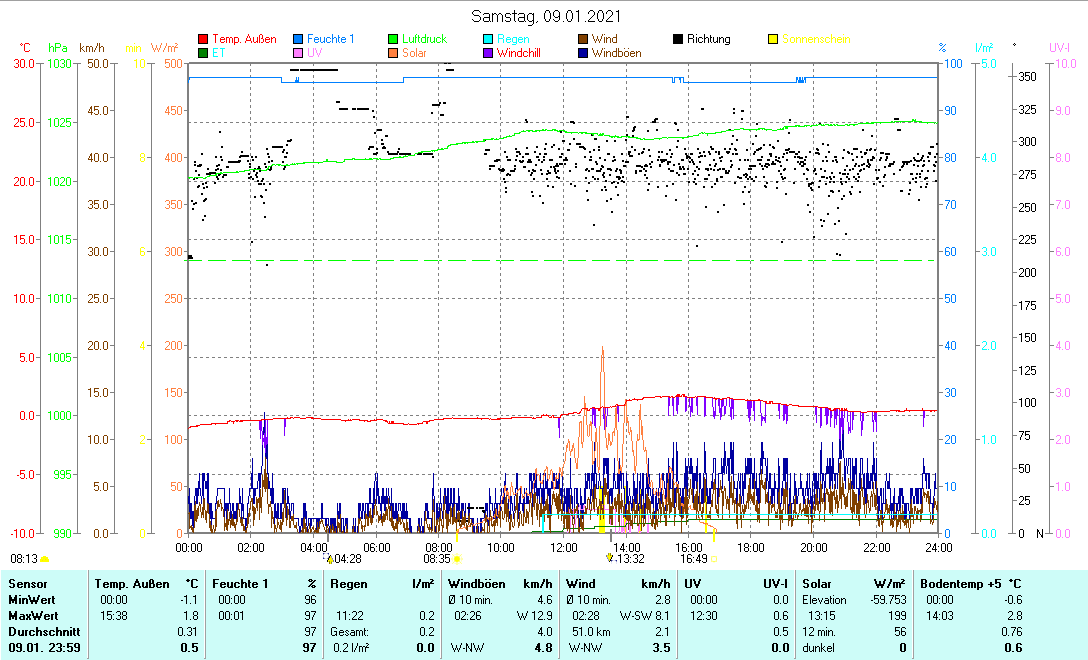Click the 13:32 time marker below the chart
Screen dimensions: 1088x660
point(629,559)
